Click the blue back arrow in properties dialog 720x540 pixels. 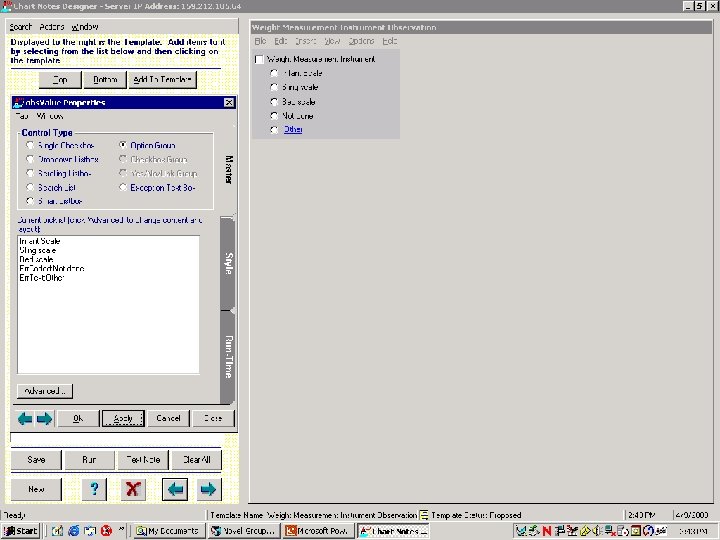tap(25, 418)
